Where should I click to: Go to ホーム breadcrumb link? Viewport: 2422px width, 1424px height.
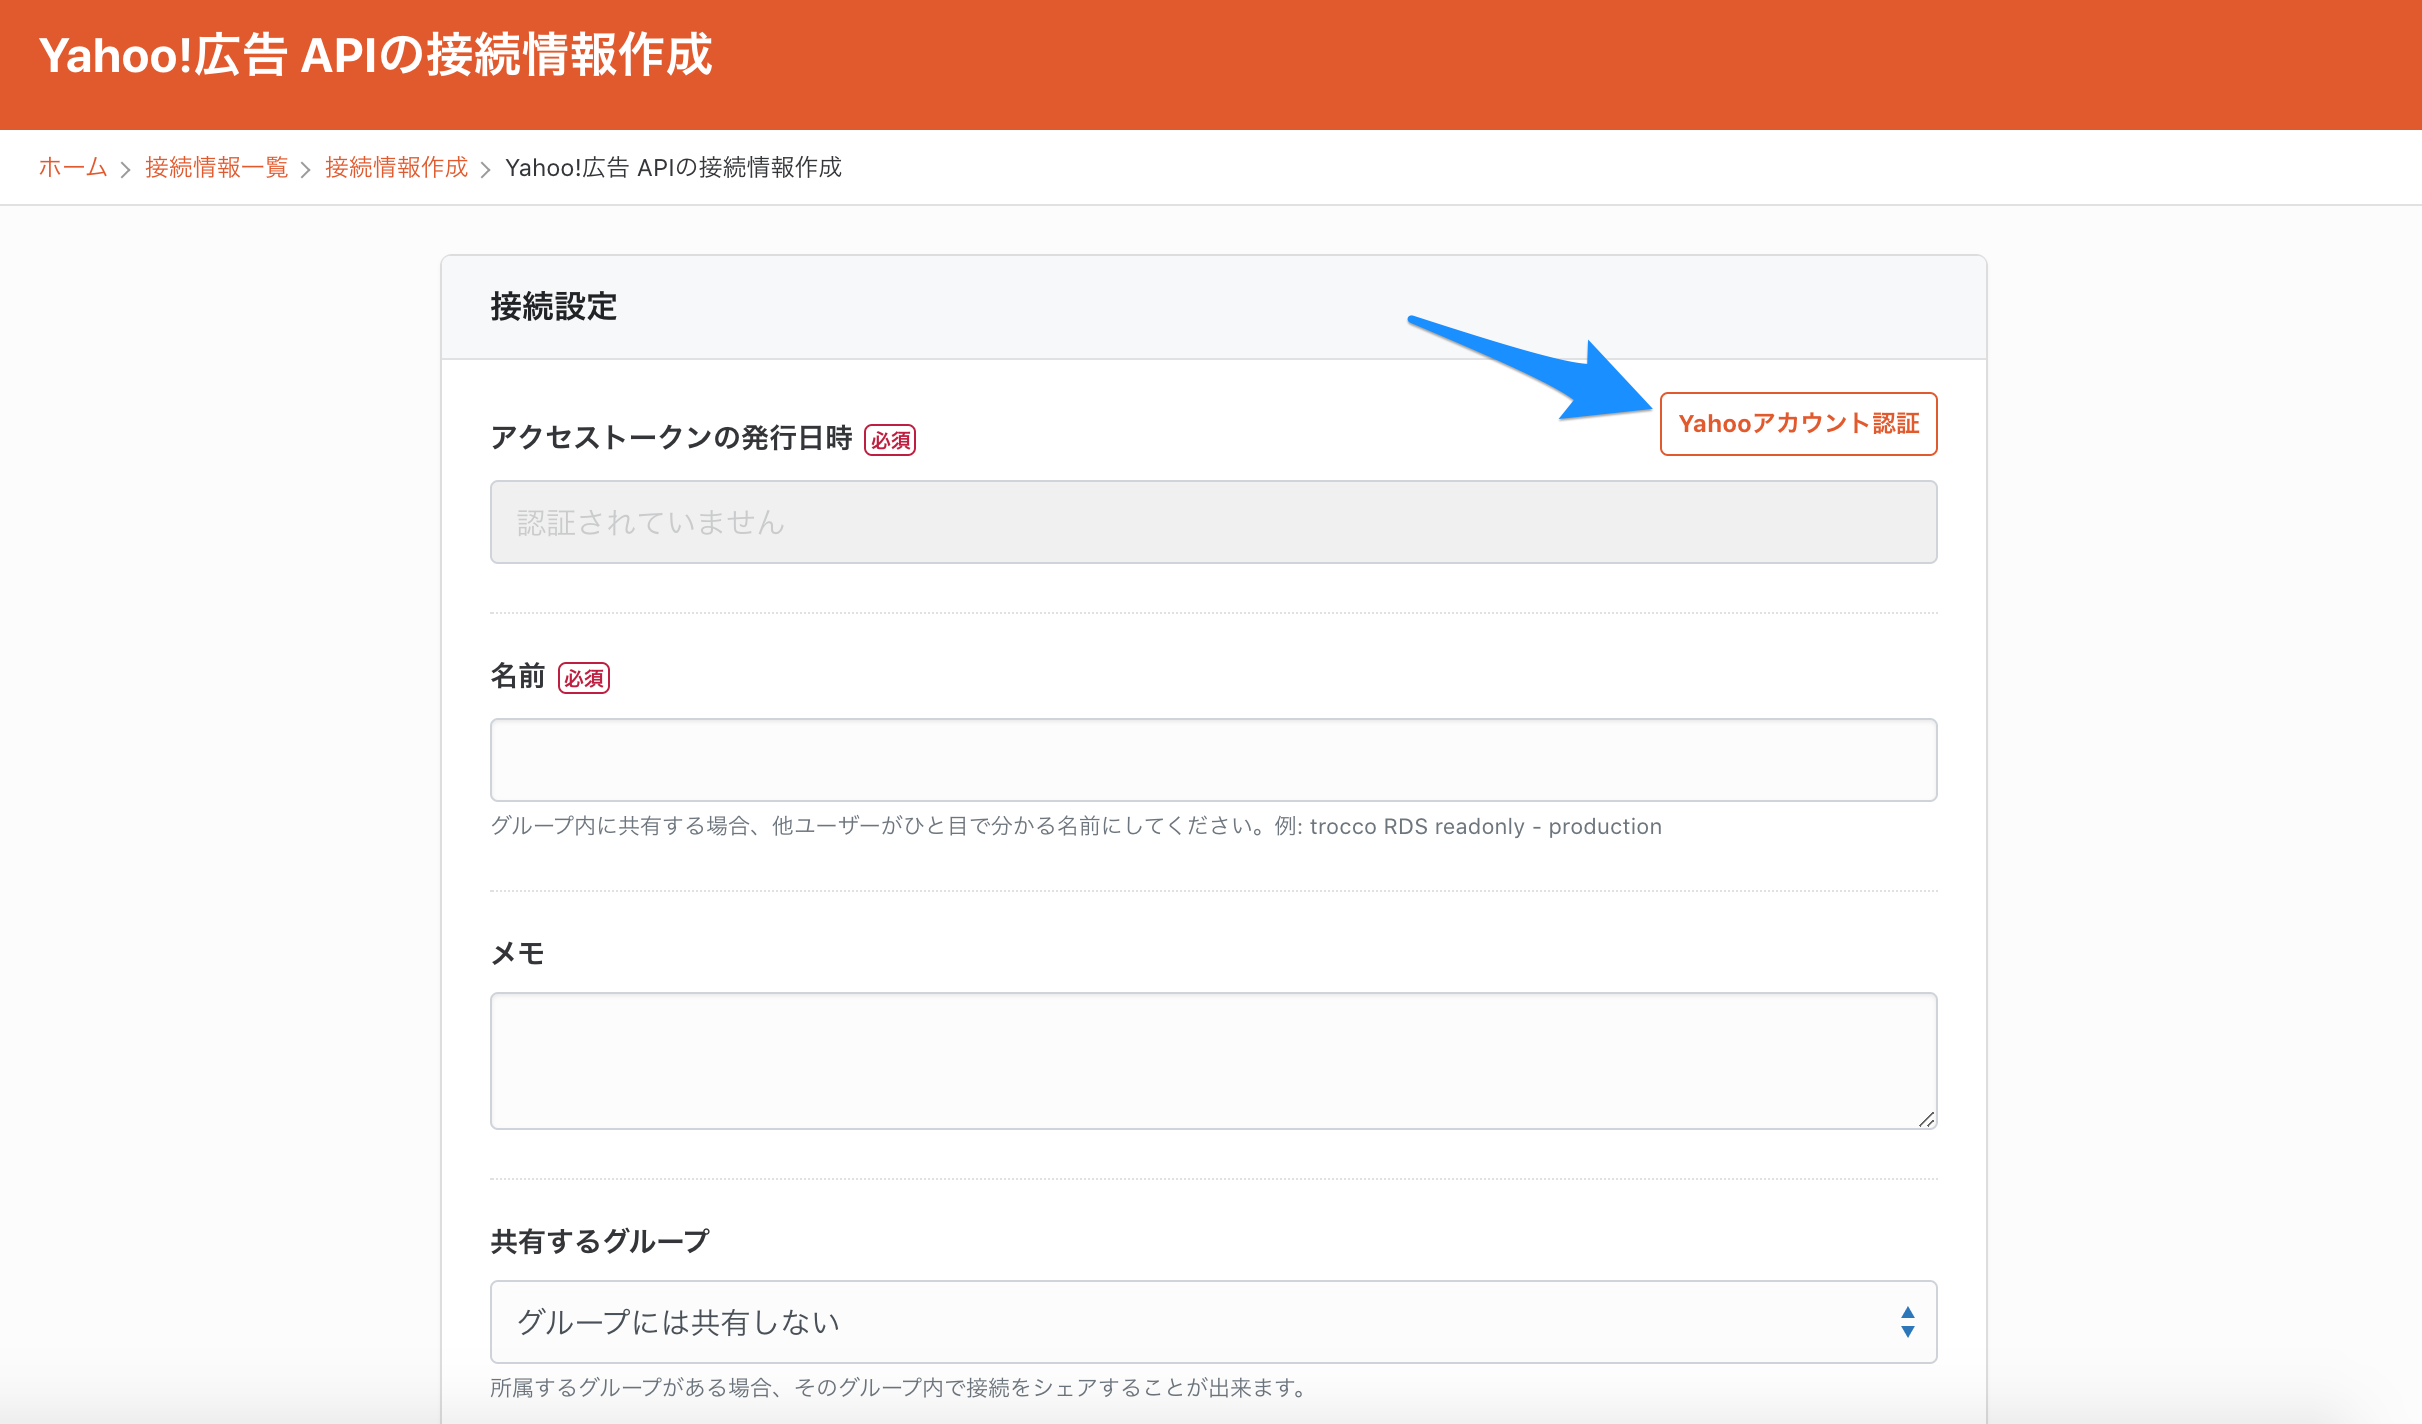pos(73,167)
